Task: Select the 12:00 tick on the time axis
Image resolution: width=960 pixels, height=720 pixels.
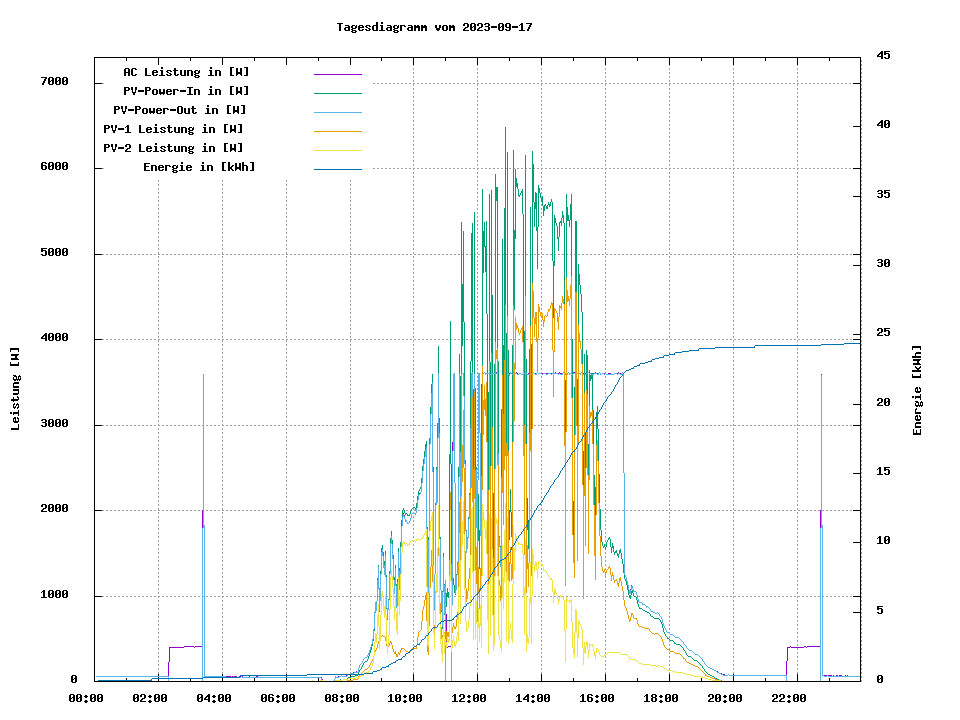Action: [x=469, y=698]
